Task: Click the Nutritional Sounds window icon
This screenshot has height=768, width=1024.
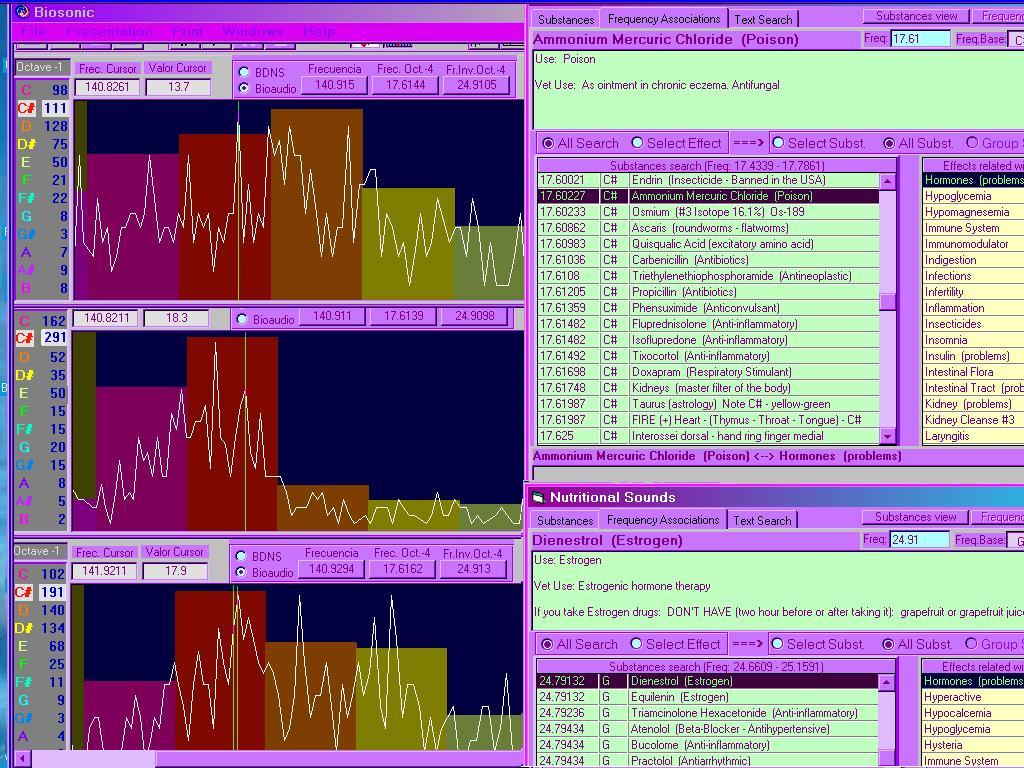Action: pyautogui.click(x=538, y=497)
